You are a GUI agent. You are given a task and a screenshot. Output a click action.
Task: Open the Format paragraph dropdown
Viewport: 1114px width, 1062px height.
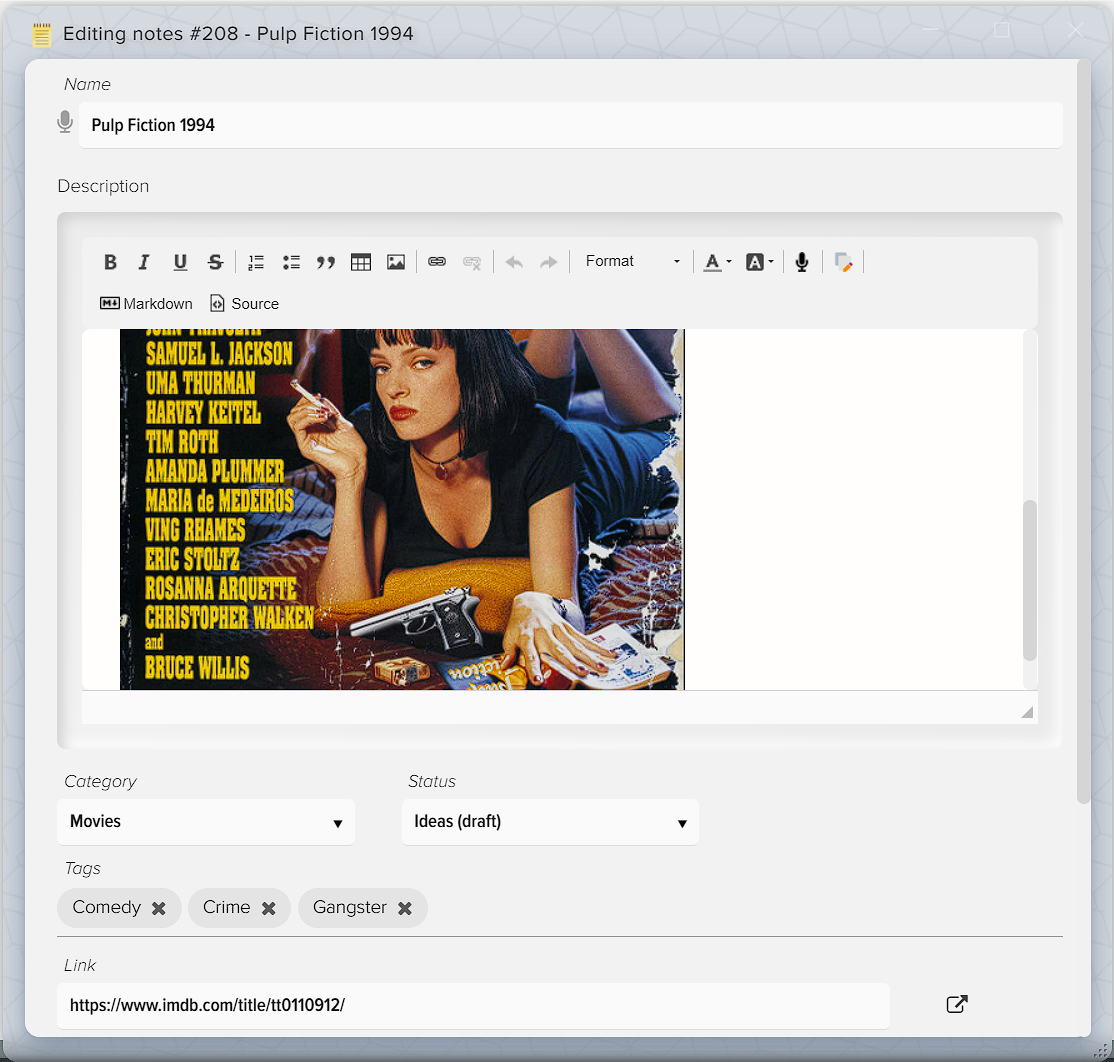click(x=632, y=261)
